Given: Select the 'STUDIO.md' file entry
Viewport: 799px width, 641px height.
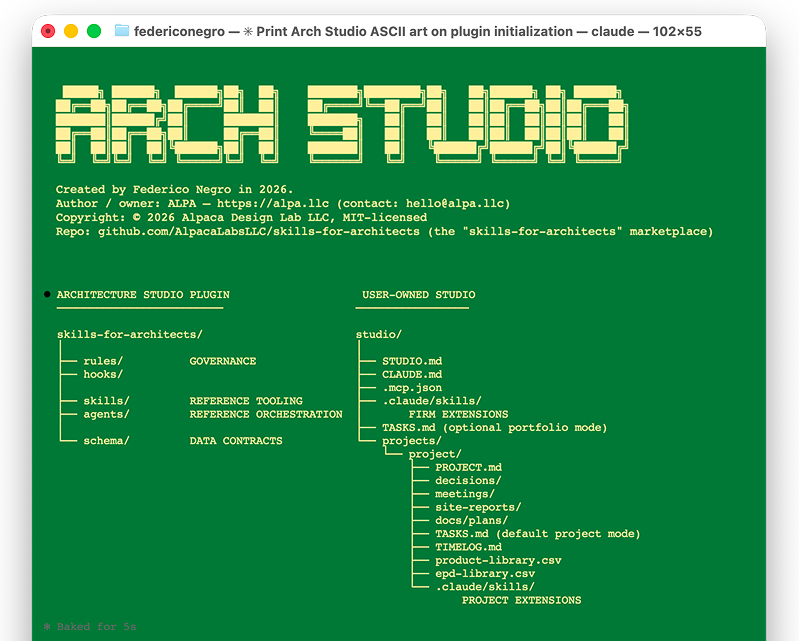Looking at the screenshot, I should tap(412, 361).
